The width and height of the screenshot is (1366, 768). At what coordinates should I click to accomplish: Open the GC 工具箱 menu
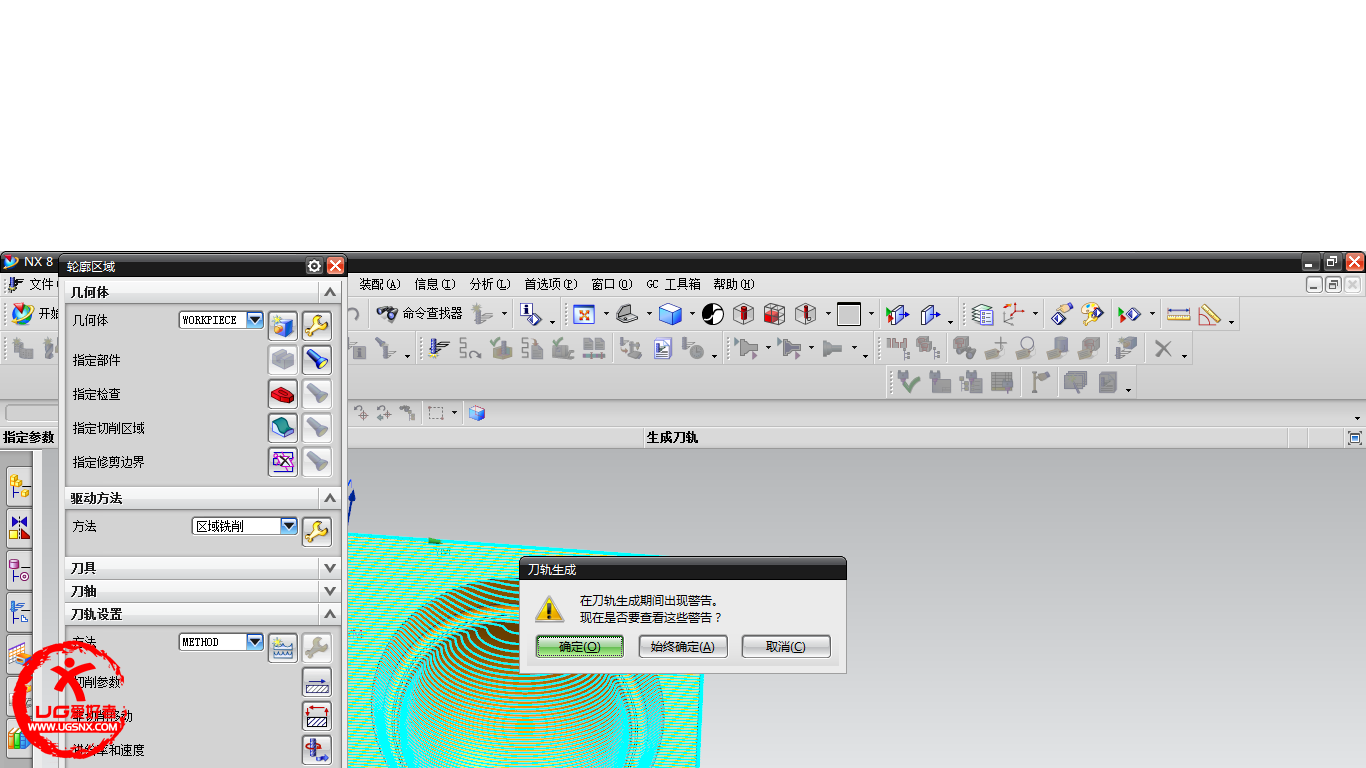coord(674,285)
